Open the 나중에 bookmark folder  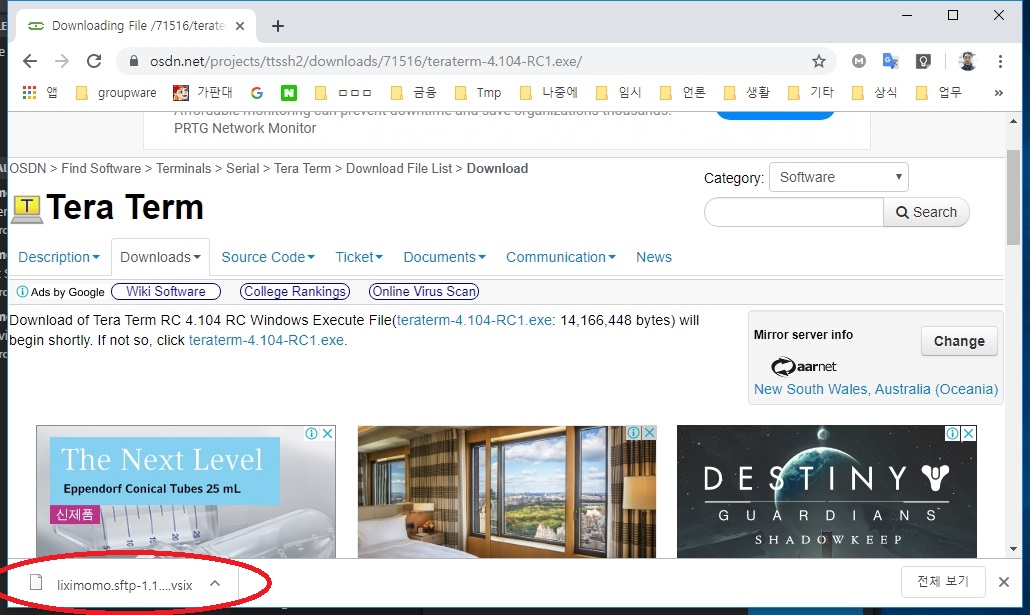(549, 93)
